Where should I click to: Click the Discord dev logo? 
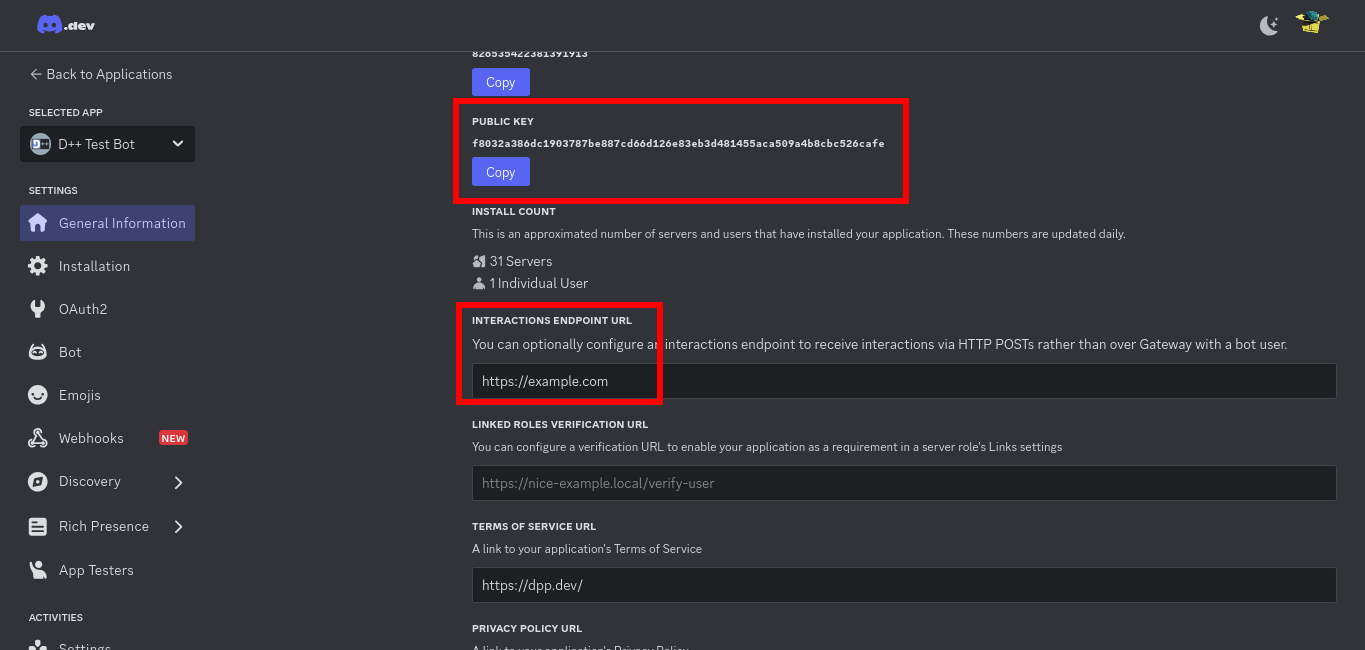pos(66,25)
